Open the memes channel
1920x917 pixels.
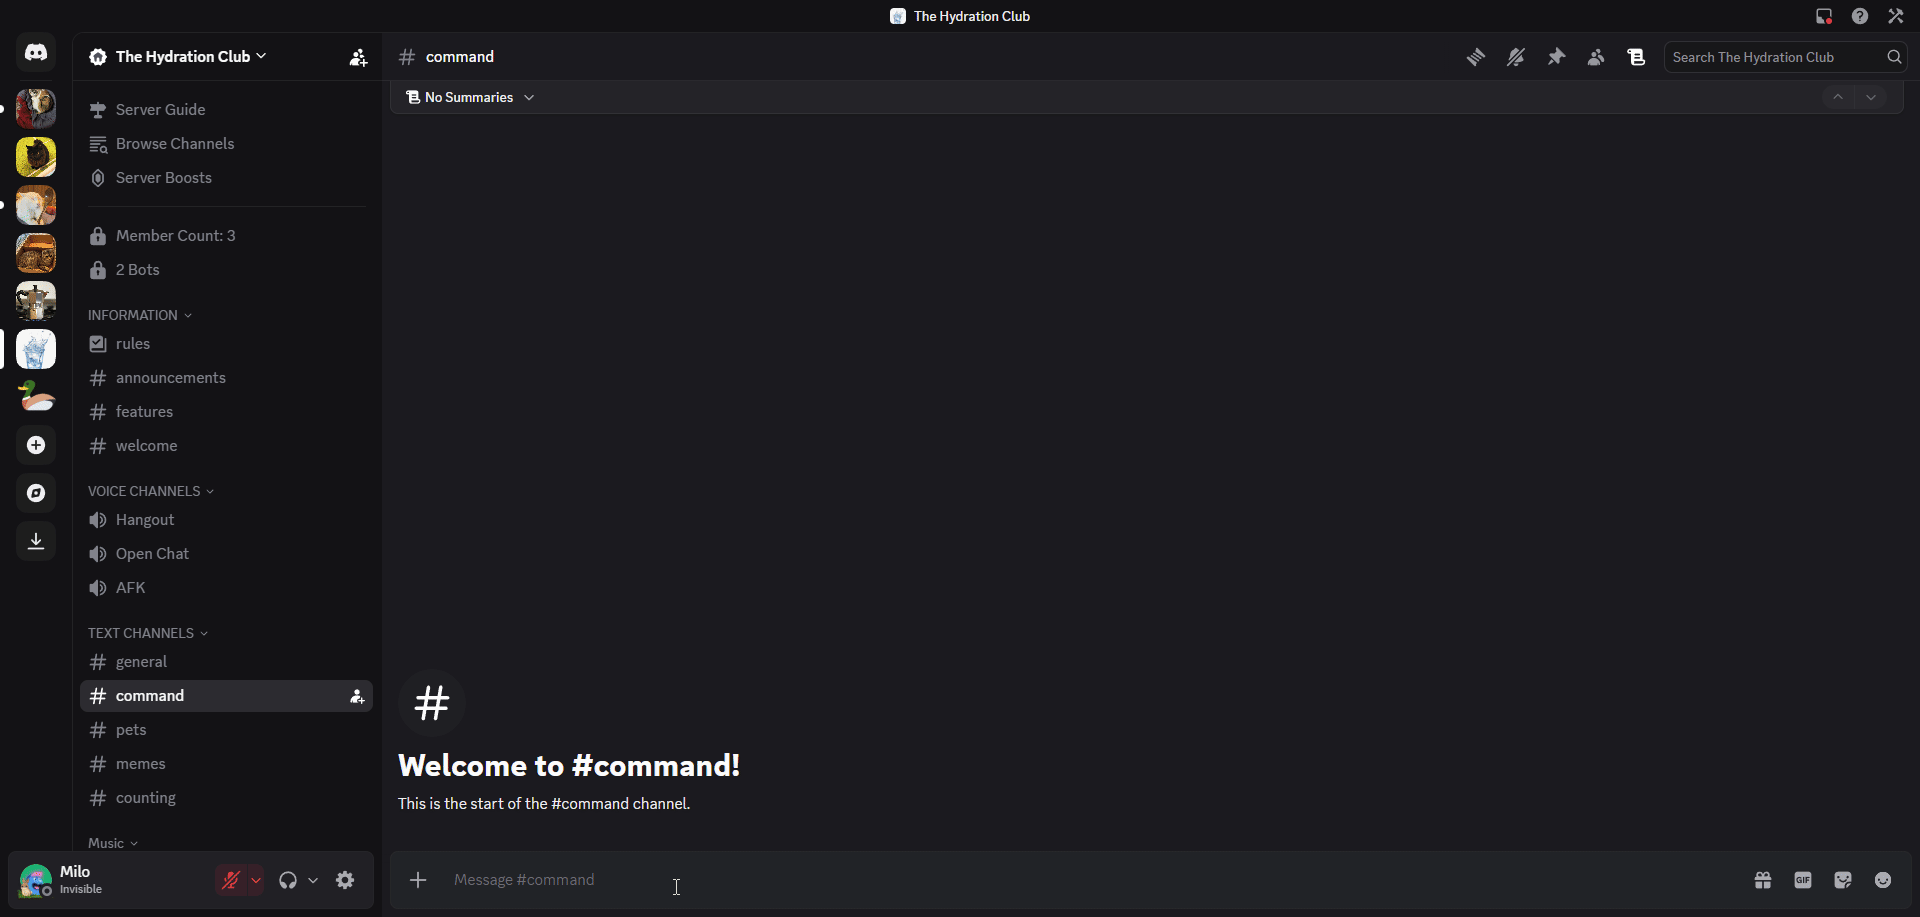[226, 764]
